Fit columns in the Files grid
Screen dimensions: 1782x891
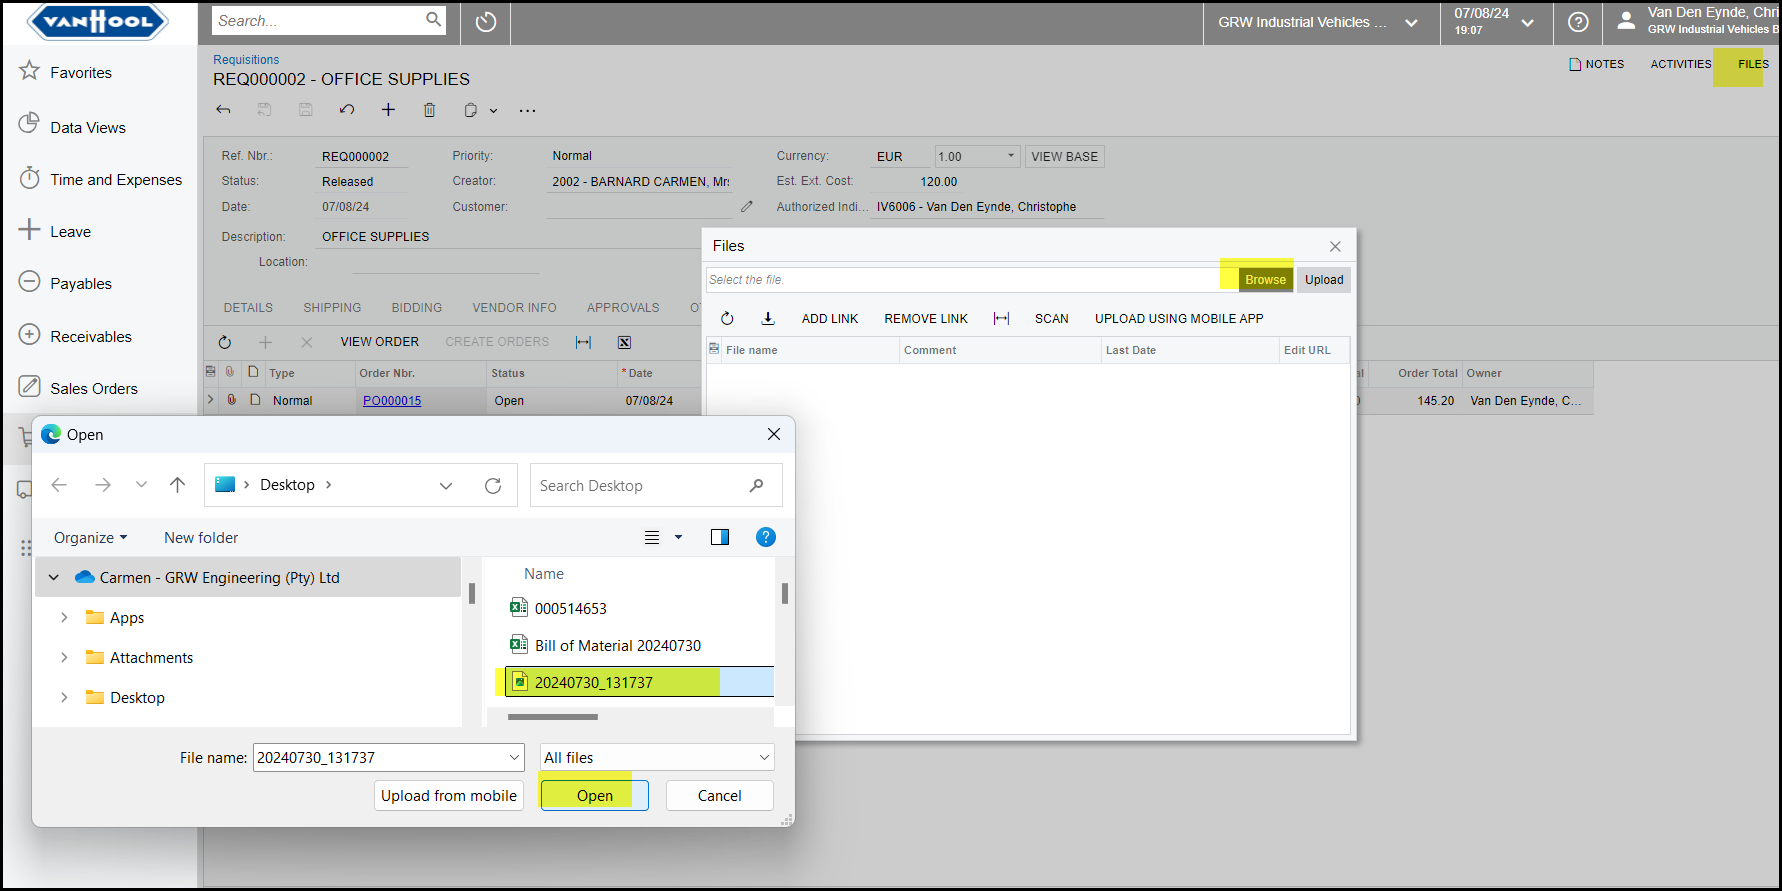click(1001, 319)
